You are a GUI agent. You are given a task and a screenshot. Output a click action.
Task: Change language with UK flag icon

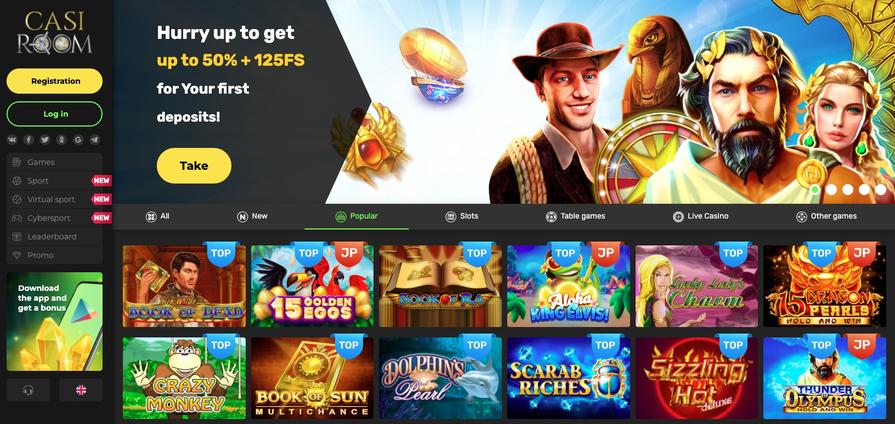[81, 390]
